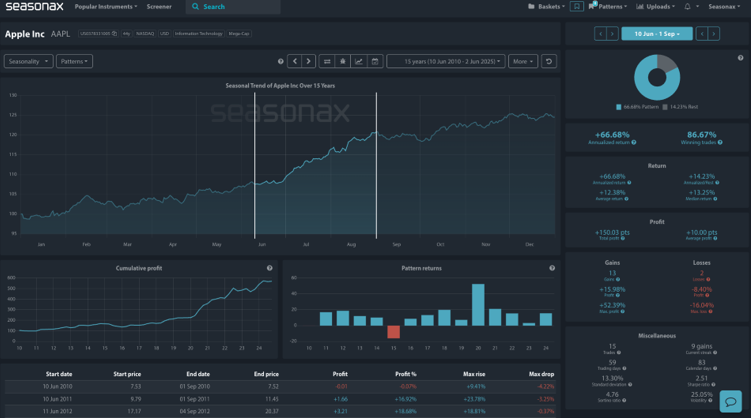Open Patterns dropdown in chart toolbar
The width and height of the screenshot is (751, 418).
pos(74,61)
